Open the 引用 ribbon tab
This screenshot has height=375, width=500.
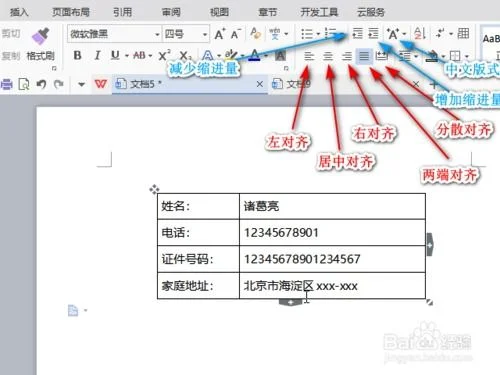click(122, 12)
